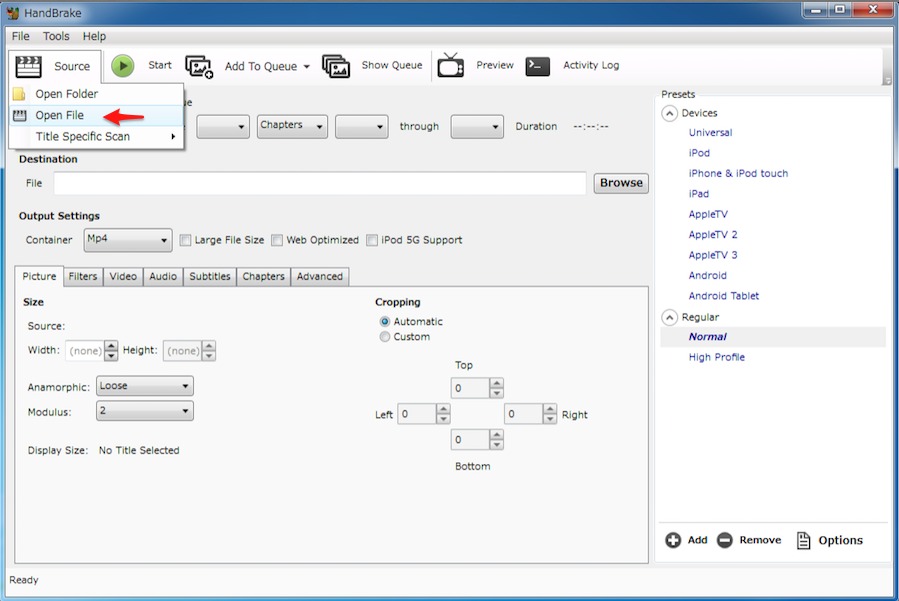The image size is (899, 601).
Task: Select the iPhone & iPod touch preset
Action: point(738,173)
